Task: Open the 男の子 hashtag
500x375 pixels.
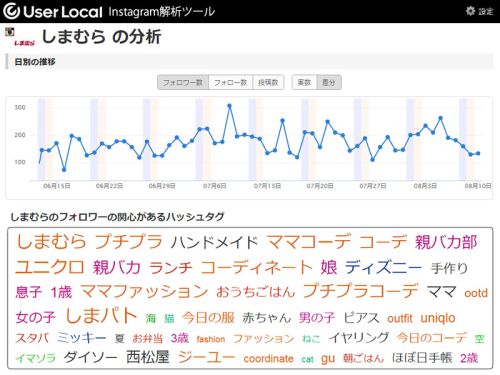Action: click(317, 318)
